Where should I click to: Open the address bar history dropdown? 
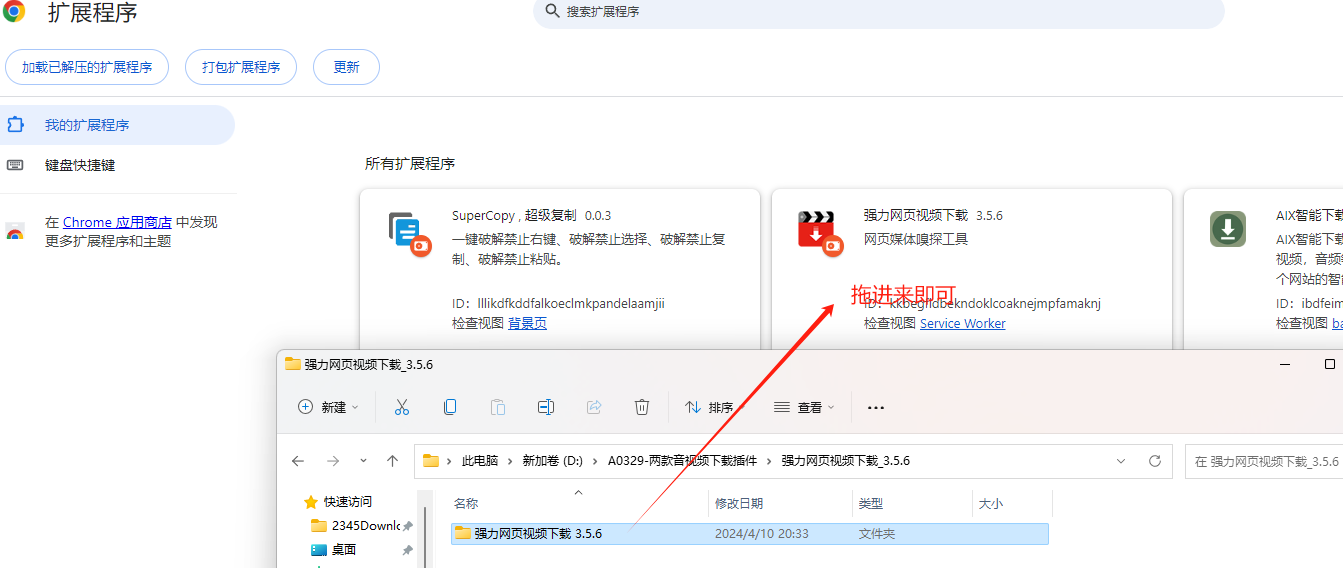[1121, 461]
